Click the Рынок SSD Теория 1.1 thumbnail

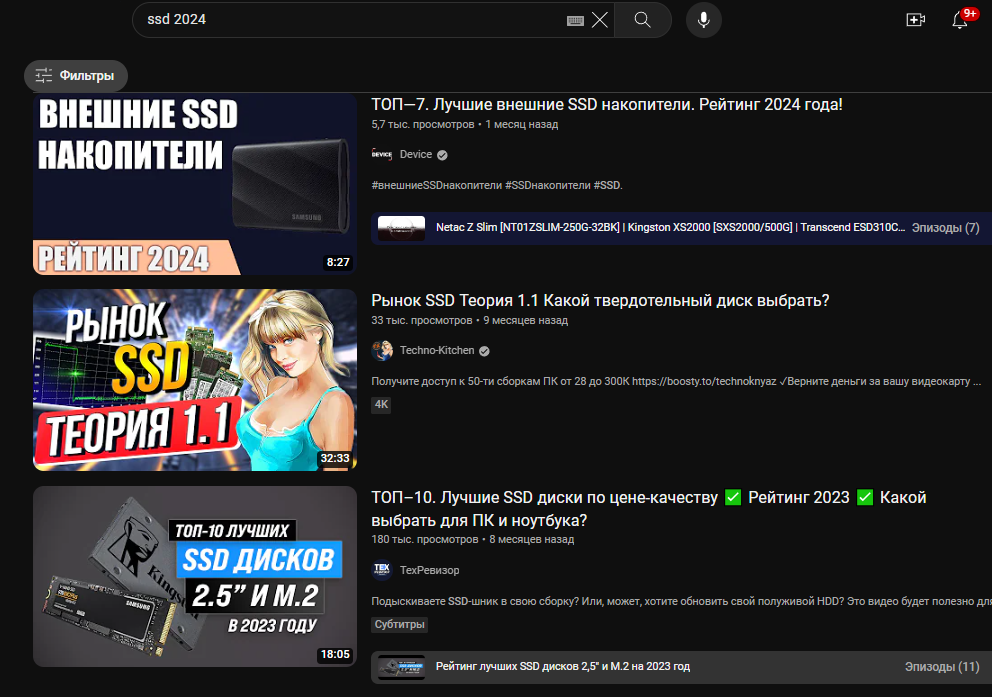pyautogui.click(x=195, y=380)
